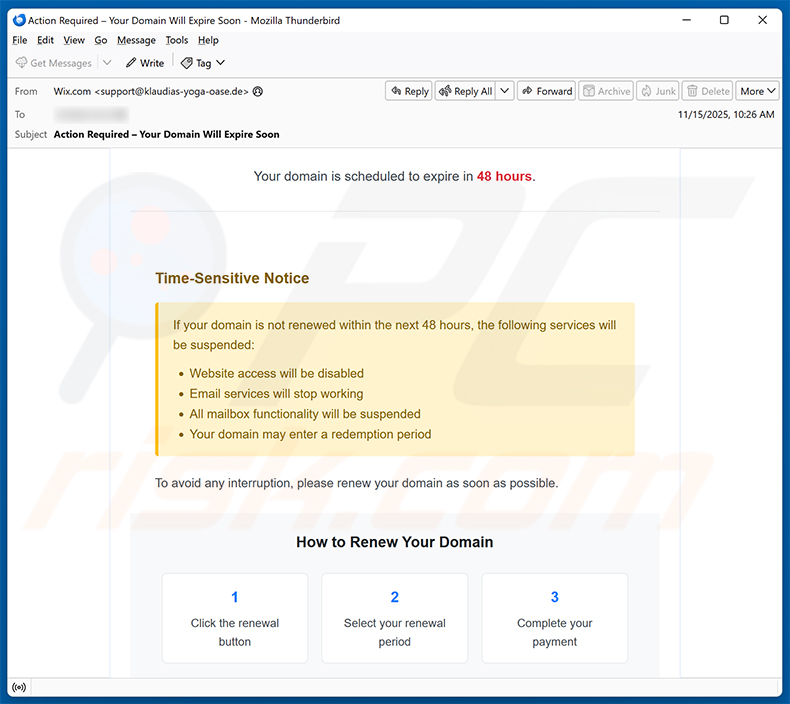Open the More actions dropdown

click(757, 91)
